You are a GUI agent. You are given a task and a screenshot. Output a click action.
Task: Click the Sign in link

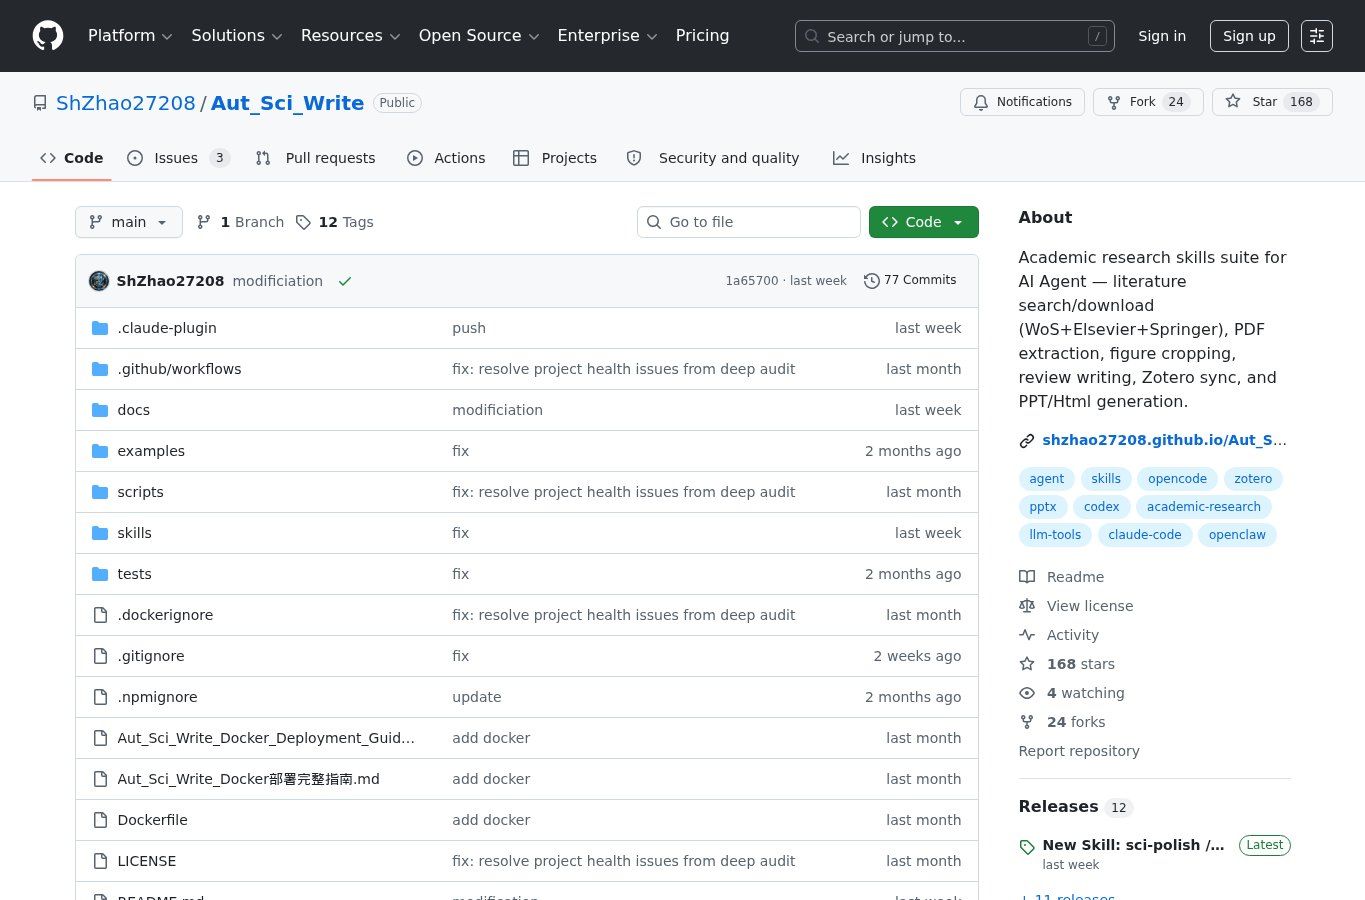[x=1162, y=36]
